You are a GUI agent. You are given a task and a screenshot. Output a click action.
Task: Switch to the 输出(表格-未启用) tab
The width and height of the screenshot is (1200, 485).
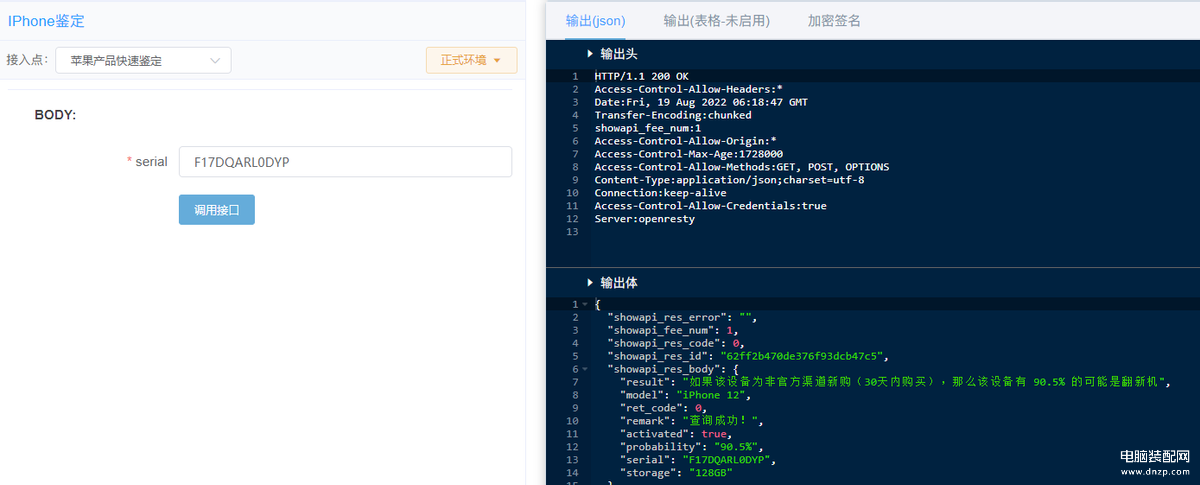[x=715, y=20]
